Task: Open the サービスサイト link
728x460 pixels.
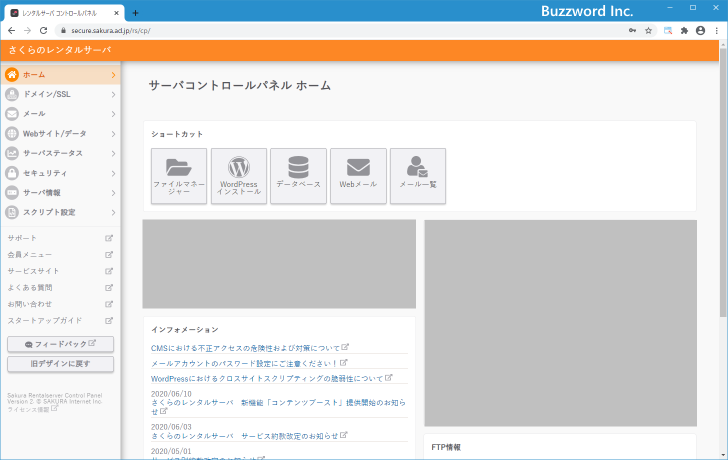Action: pos(33,271)
